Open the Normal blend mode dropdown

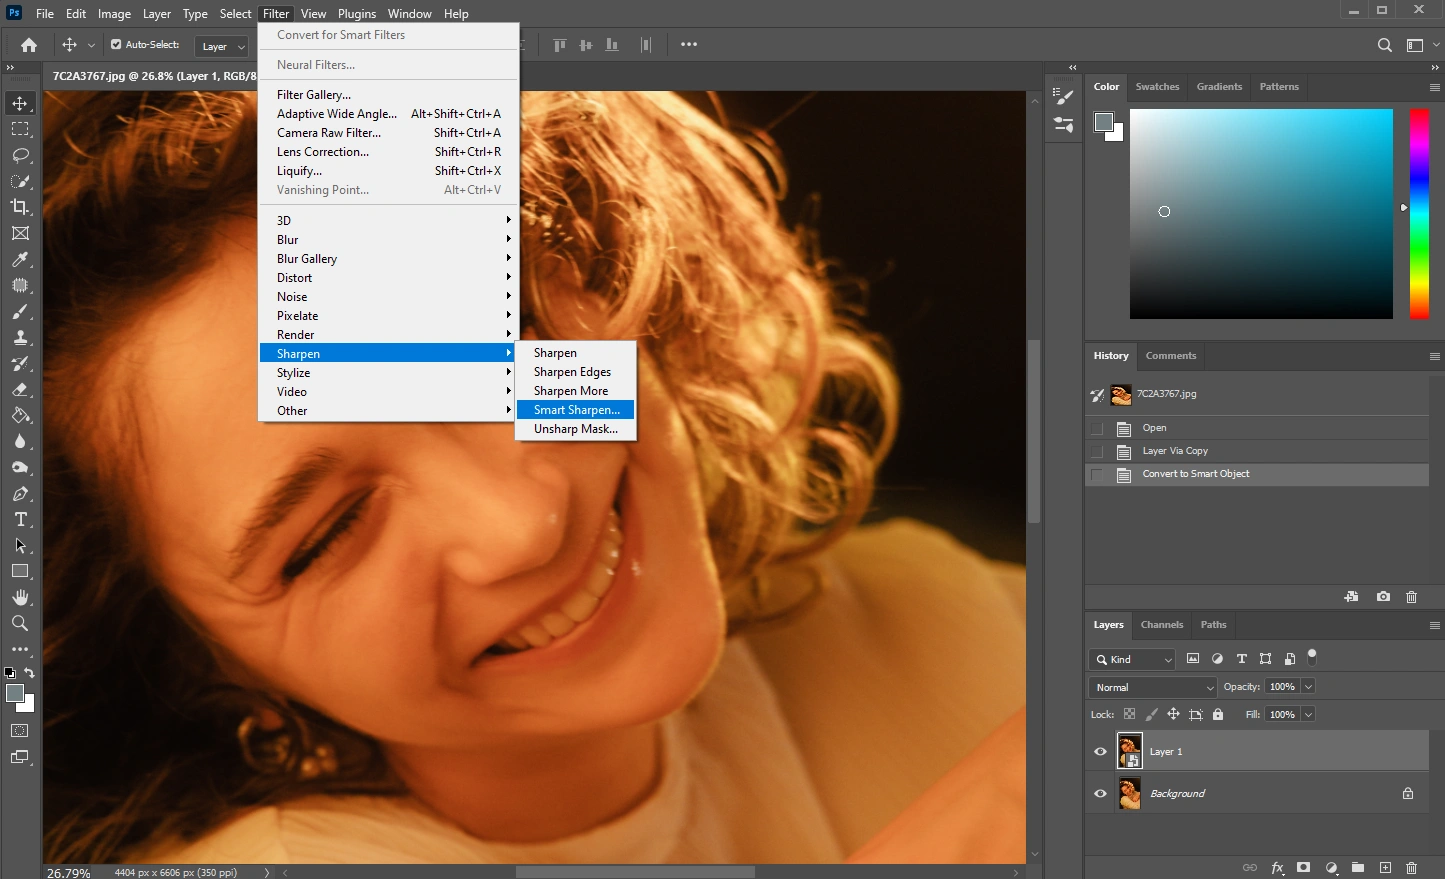[x=1153, y=687]
